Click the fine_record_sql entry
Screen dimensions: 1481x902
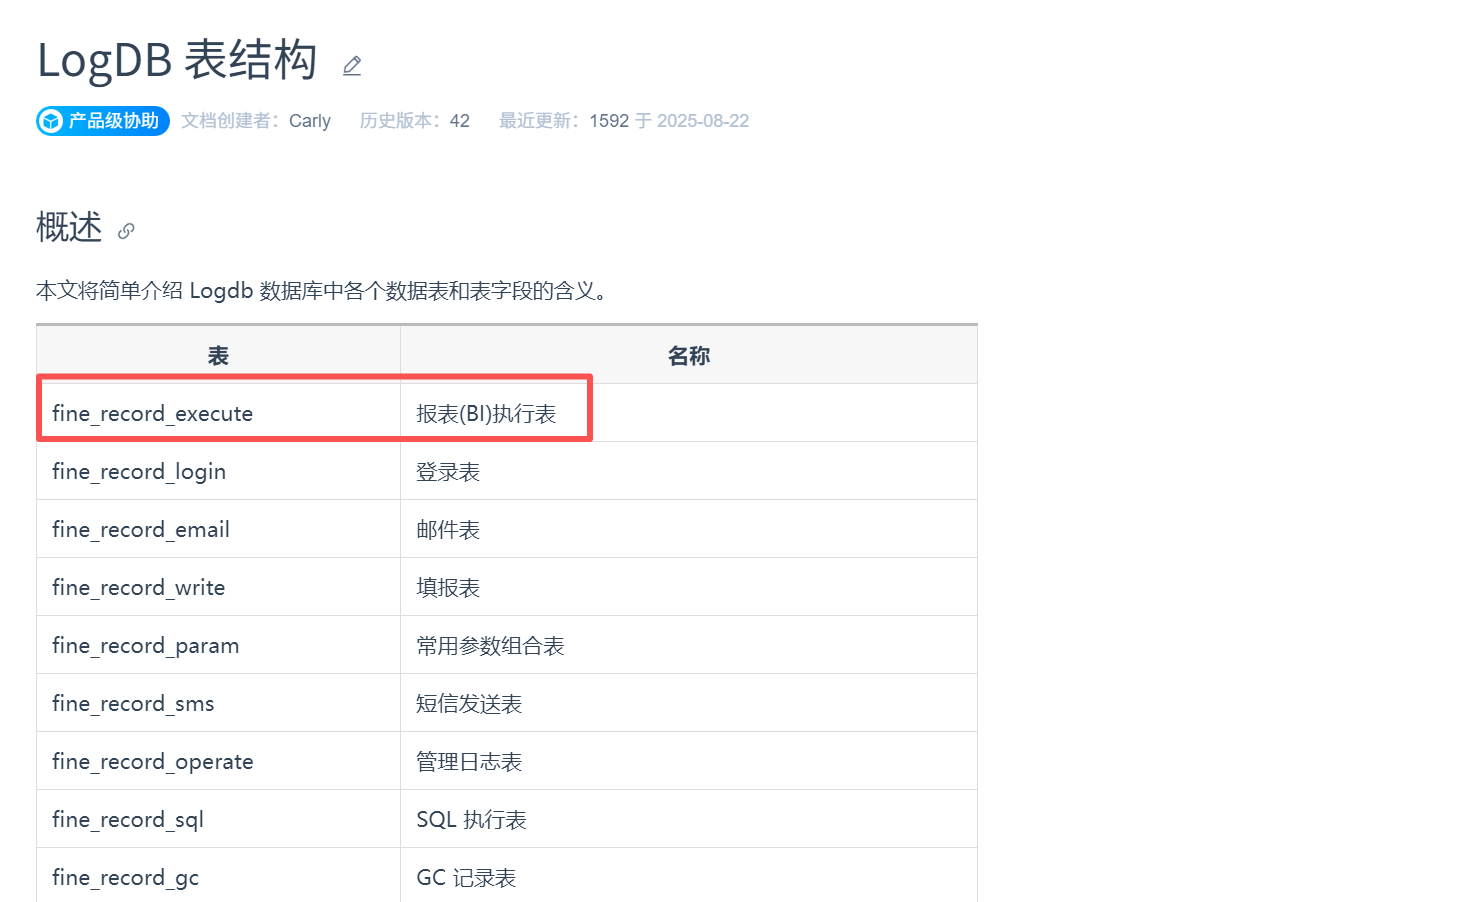[x=128, y=820]
